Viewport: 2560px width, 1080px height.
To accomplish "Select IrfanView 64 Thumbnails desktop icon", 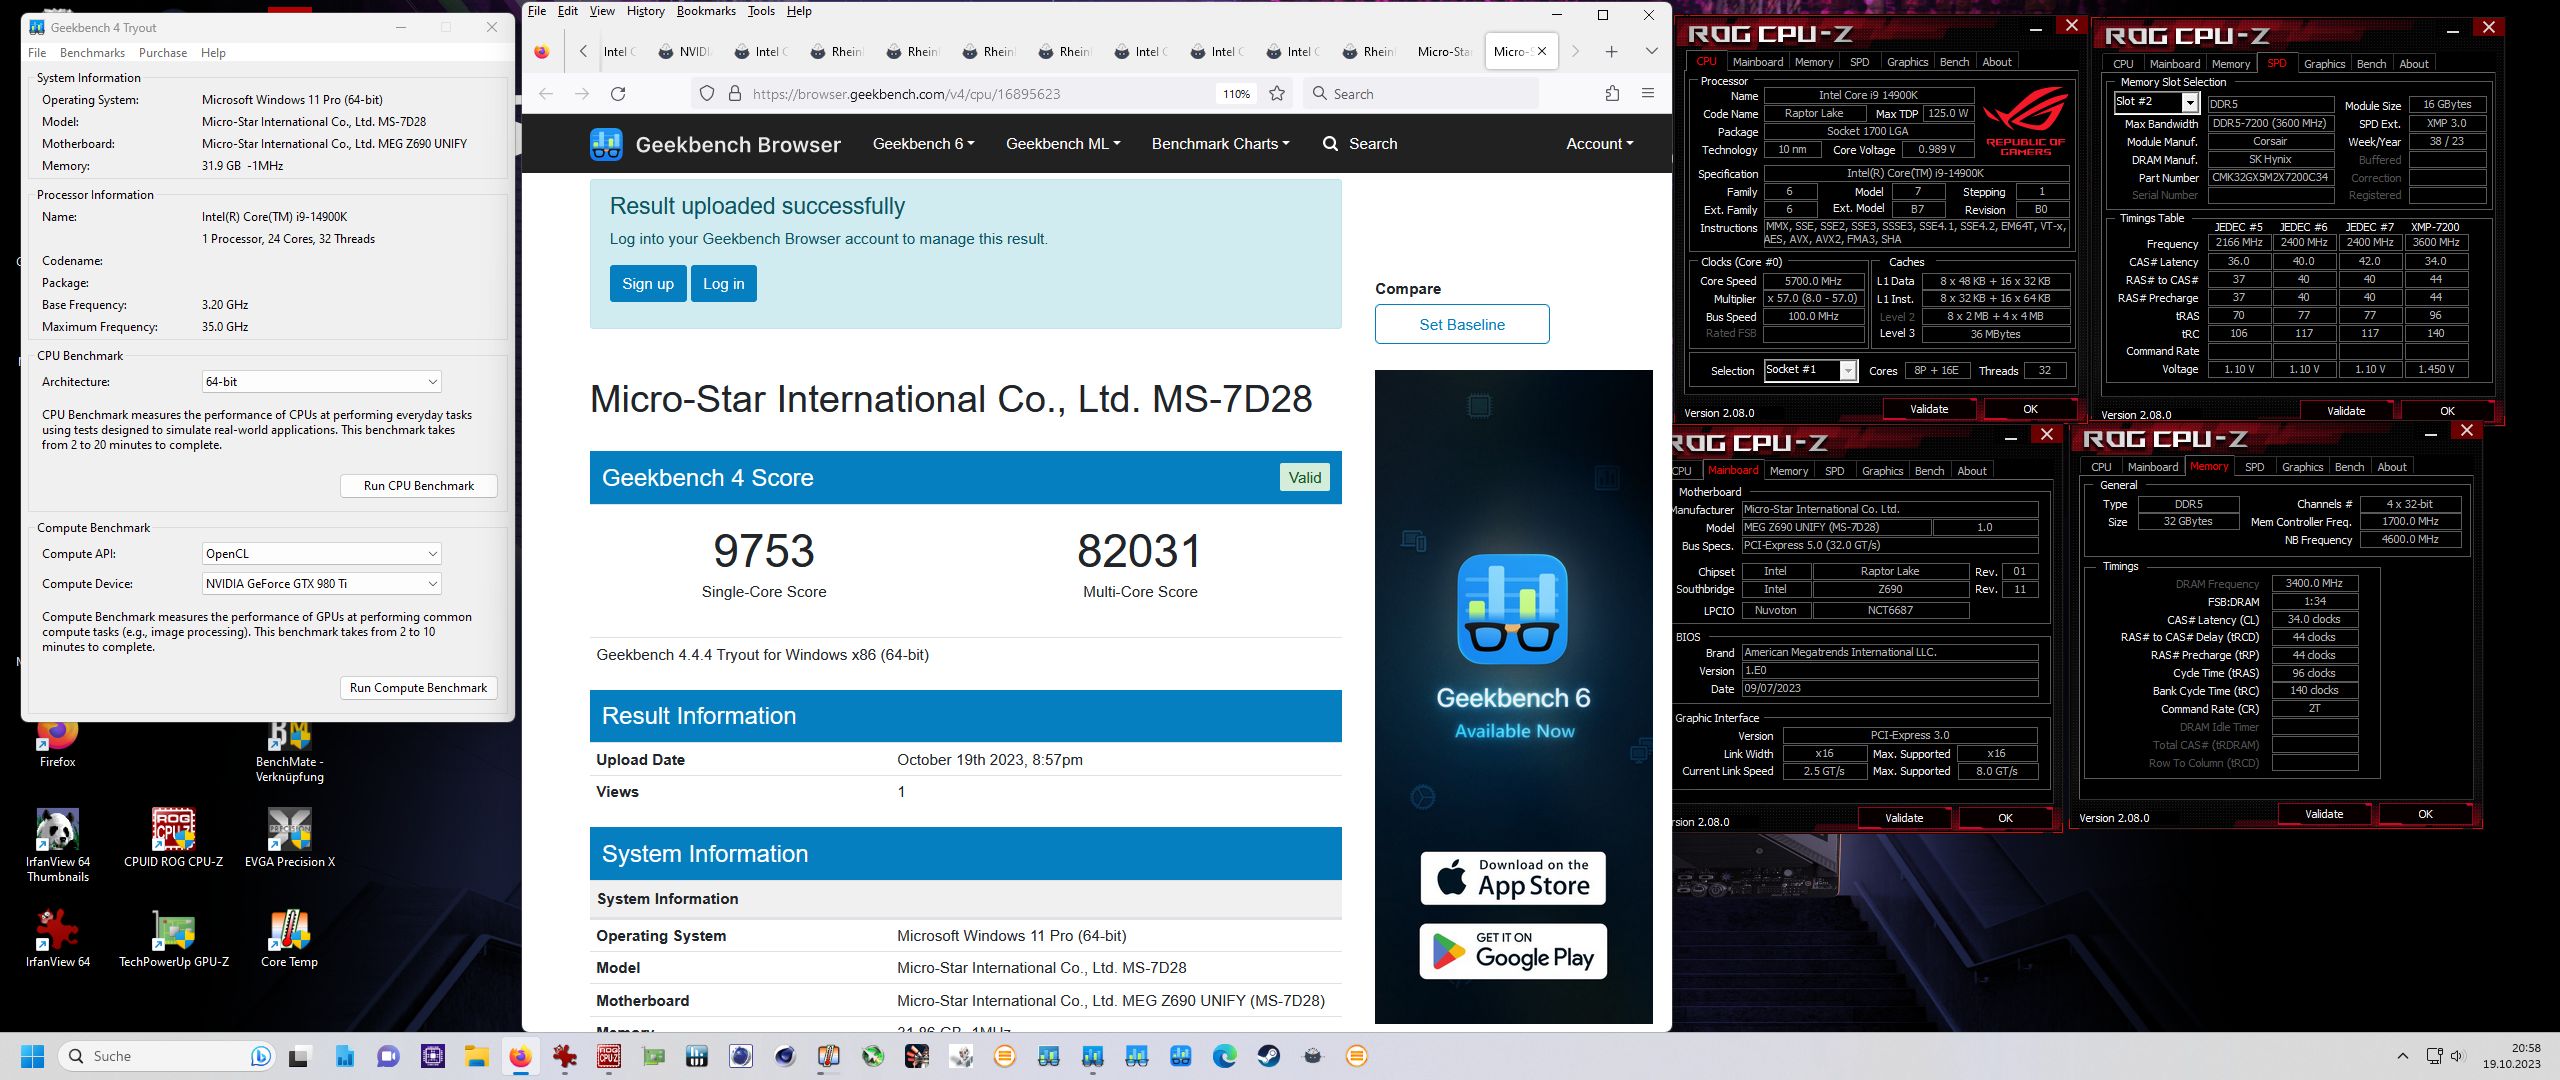I will pyautogui.click(x=58, y=846).
